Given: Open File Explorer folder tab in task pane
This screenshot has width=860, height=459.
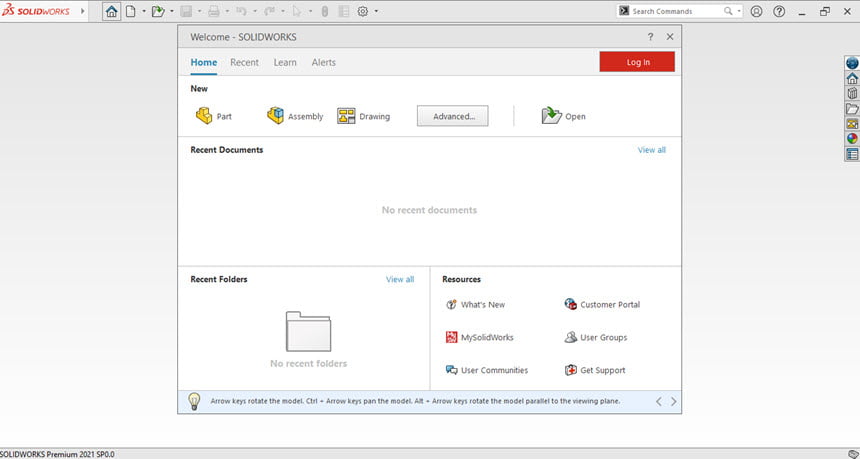Looking at the screenshot, I should click(852, 109).
